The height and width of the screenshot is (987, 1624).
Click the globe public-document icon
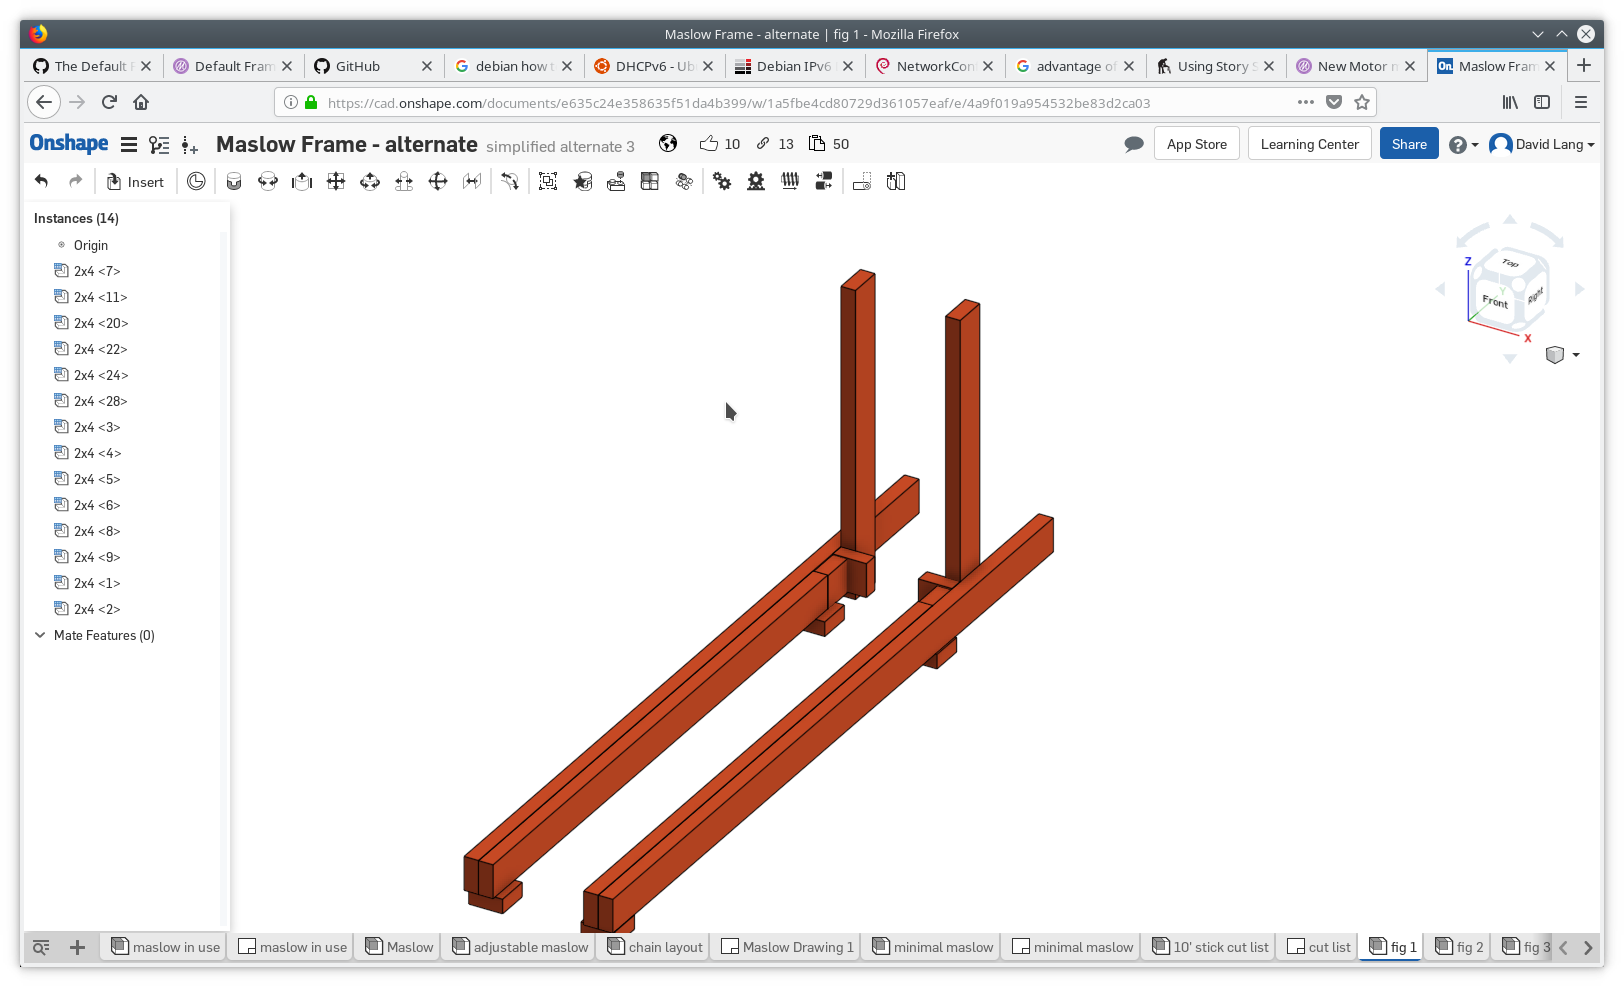click(x=668, y=143)
